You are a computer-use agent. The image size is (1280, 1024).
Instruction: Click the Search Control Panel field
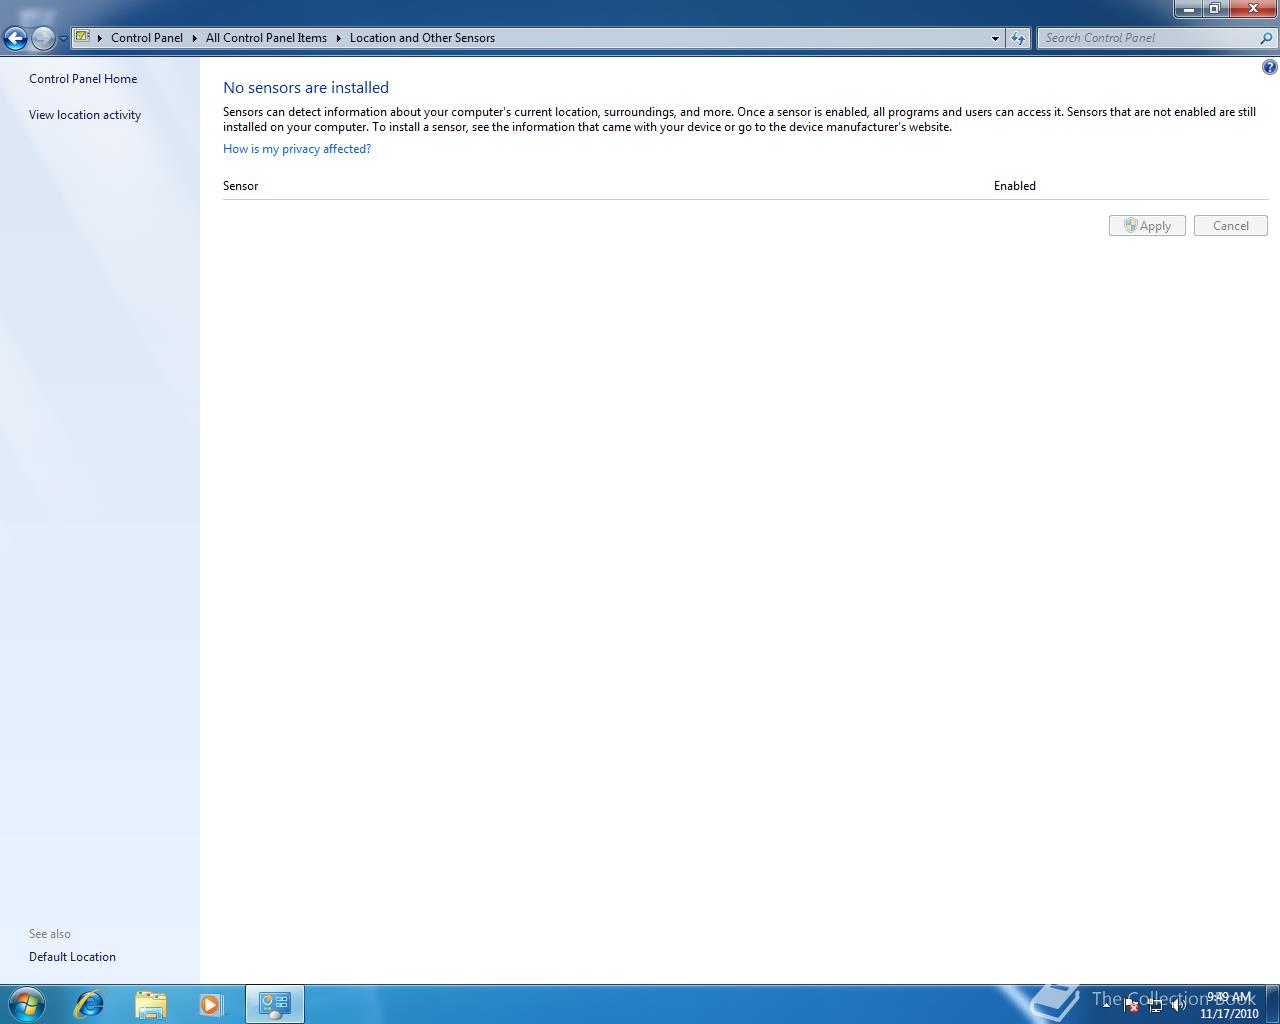tap(1150, 37)
